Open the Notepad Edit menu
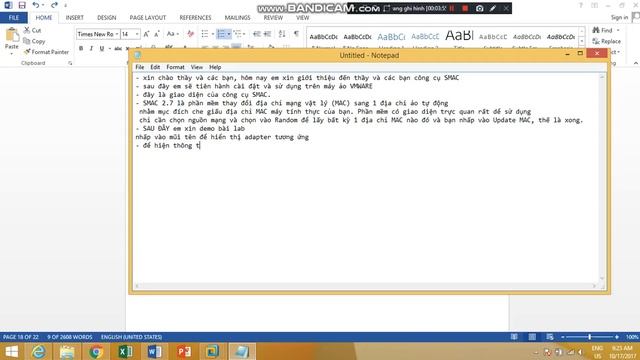Viewport: 640px width, 360px height. 155,67
